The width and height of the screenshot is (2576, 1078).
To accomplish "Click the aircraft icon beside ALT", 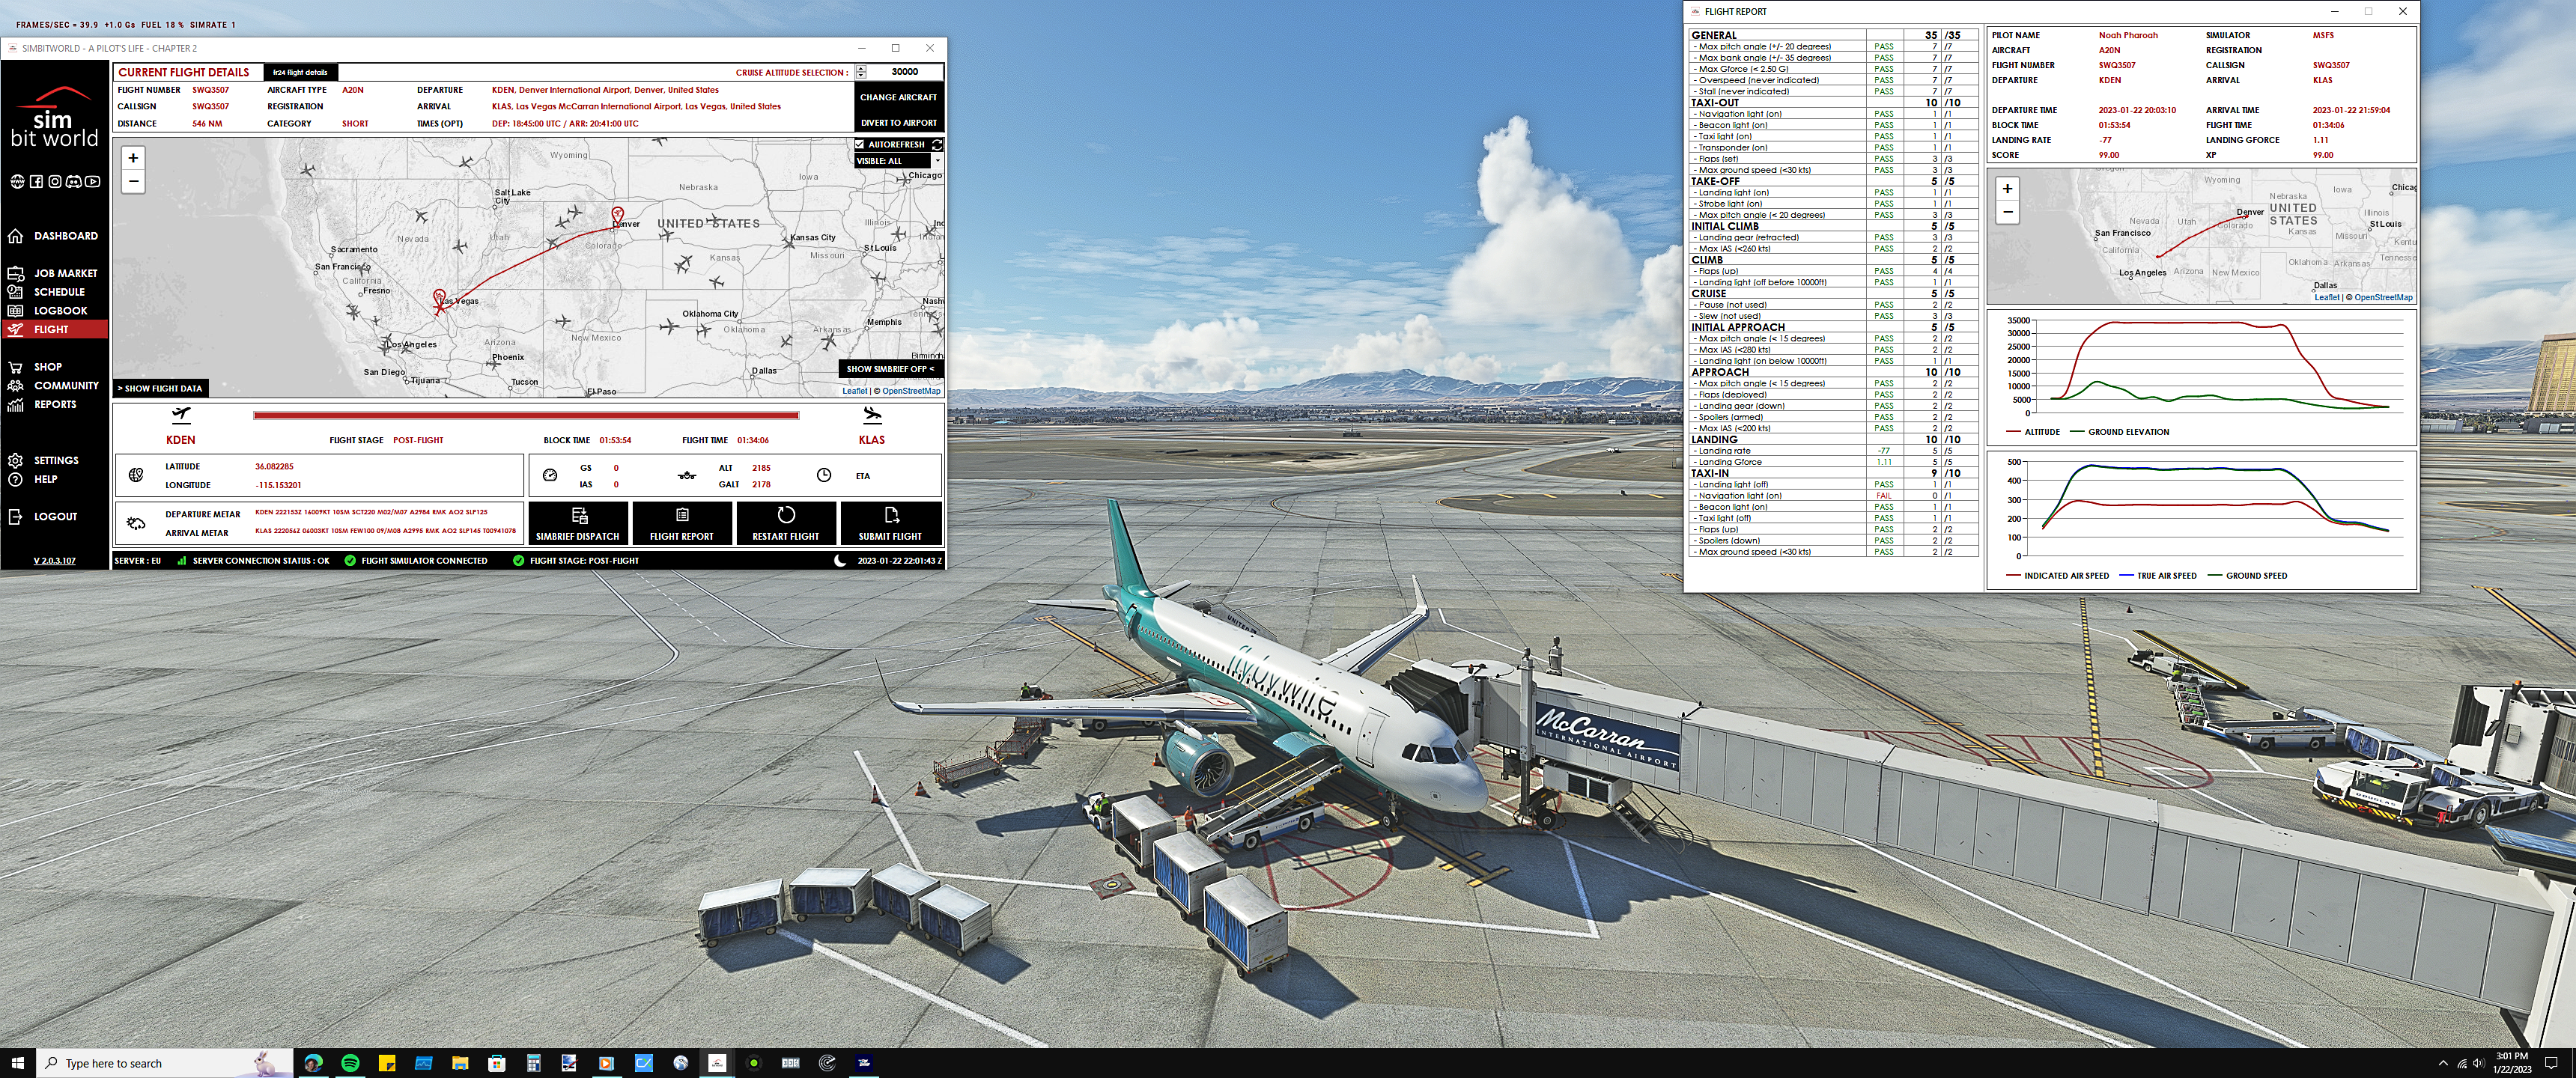I will point(687,476).
